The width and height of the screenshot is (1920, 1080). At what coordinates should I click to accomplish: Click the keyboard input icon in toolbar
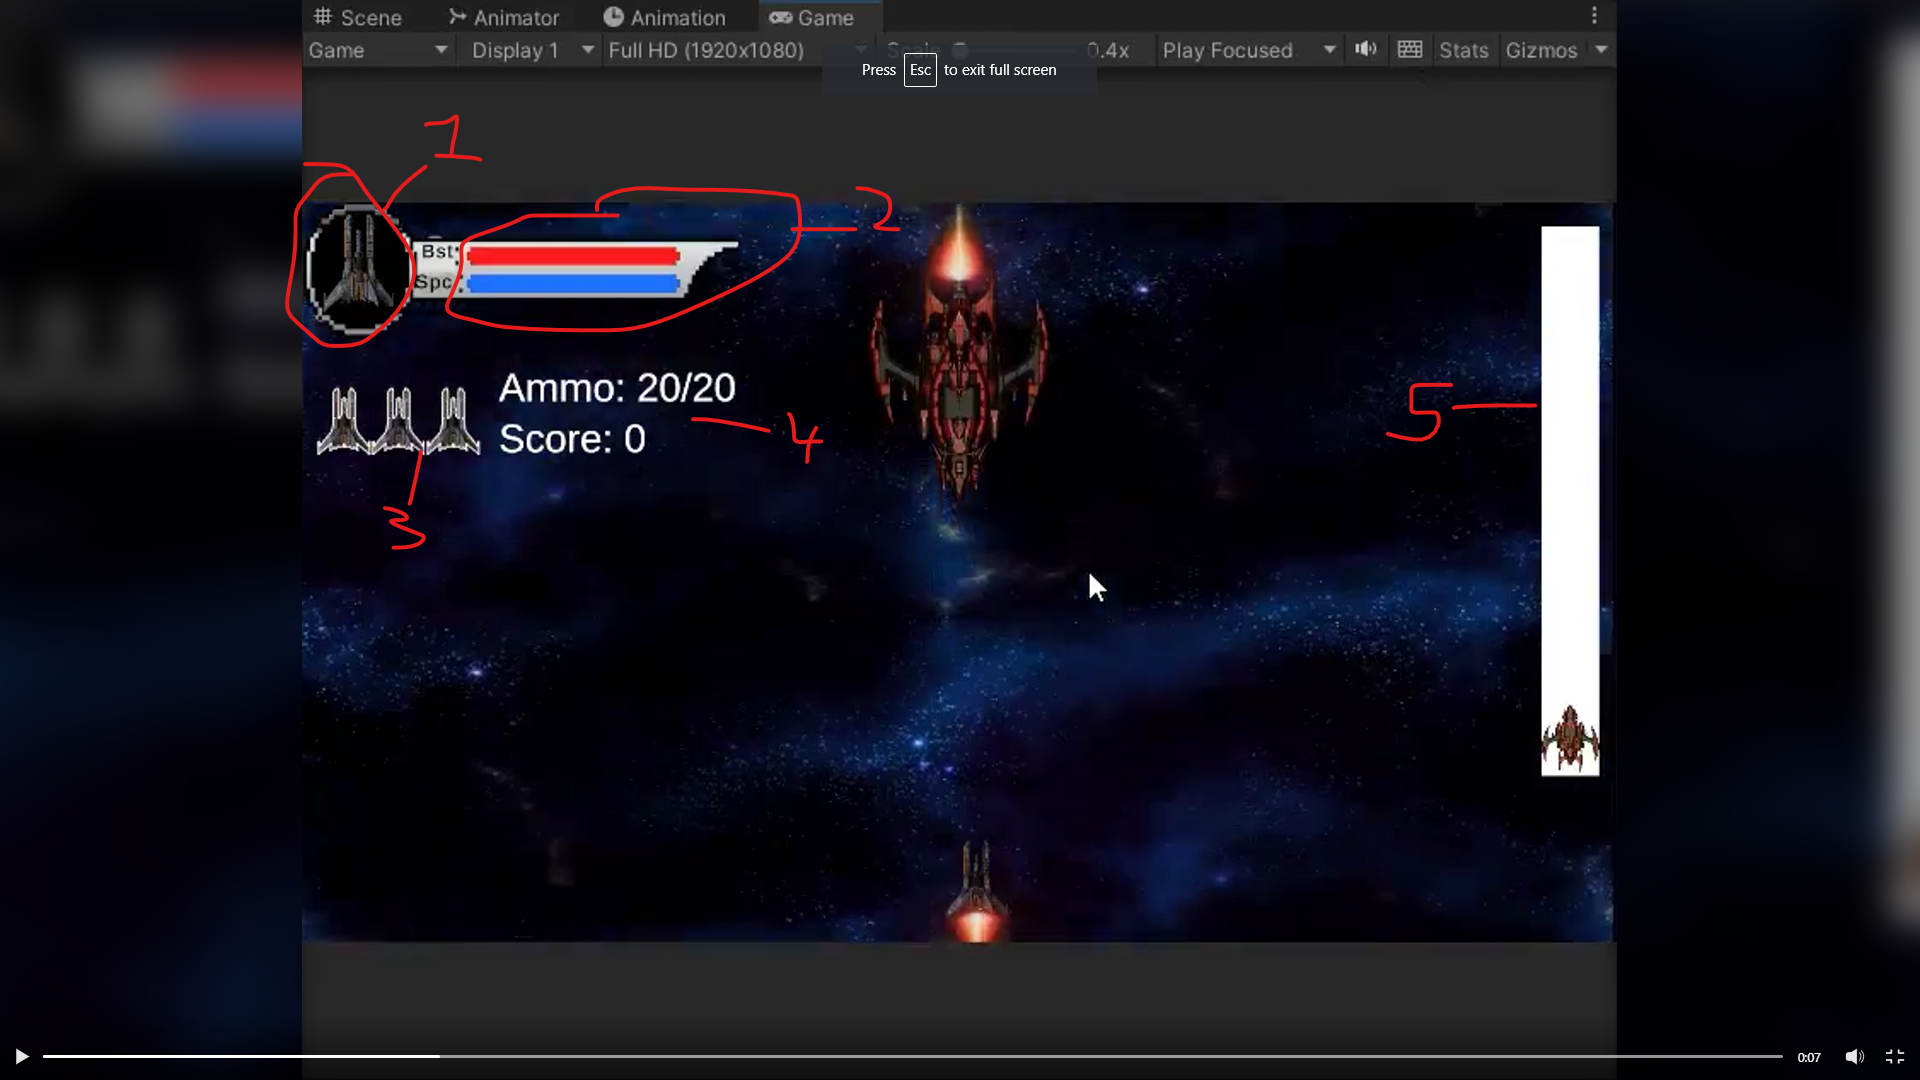(x=1409, y=49)
